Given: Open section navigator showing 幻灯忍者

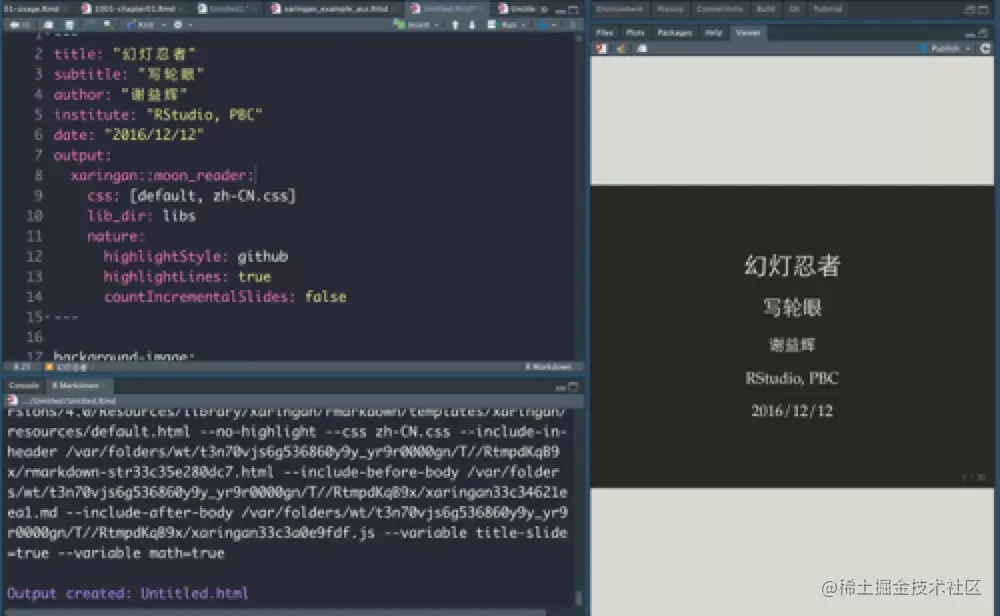Looking at the screenshot, I should point(69,367).
